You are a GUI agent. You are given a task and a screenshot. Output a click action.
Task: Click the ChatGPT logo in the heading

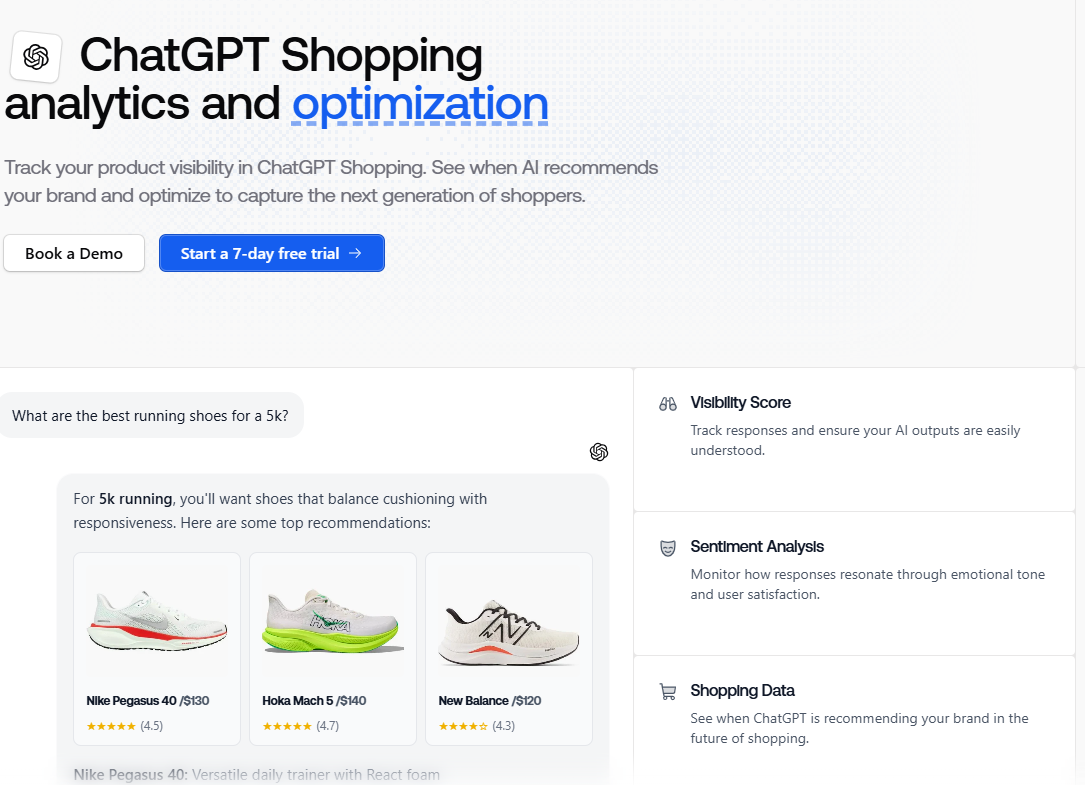point(36,56)
